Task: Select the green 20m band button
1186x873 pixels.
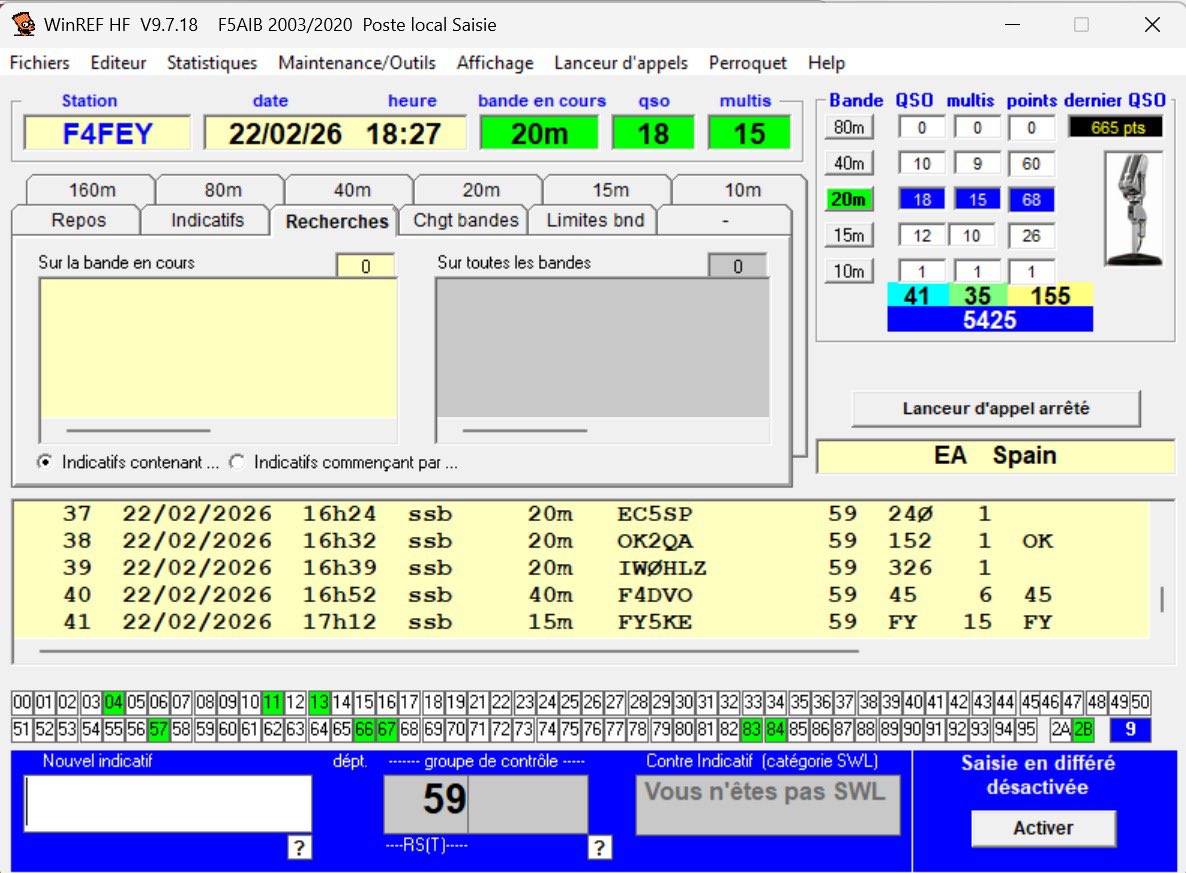Action: tap(849, 200)
